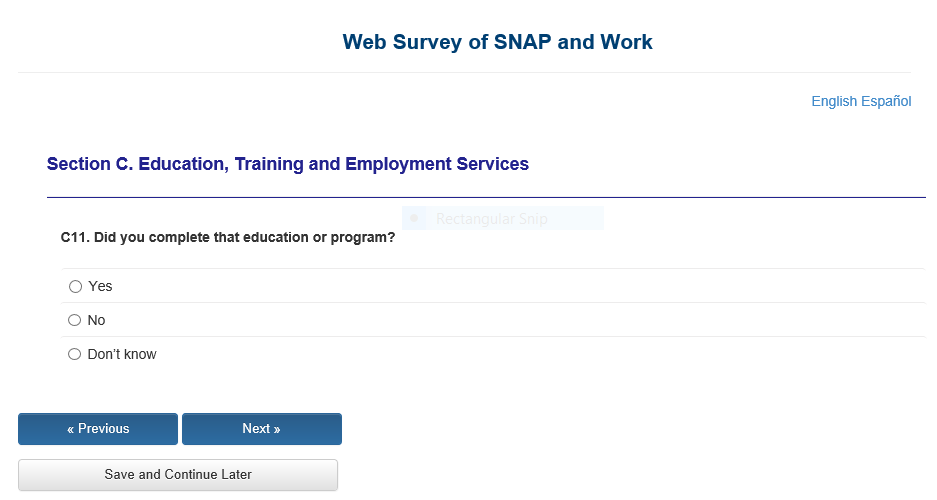
Task: Click the « arrow on Previous button
Action: coord(71,428)
